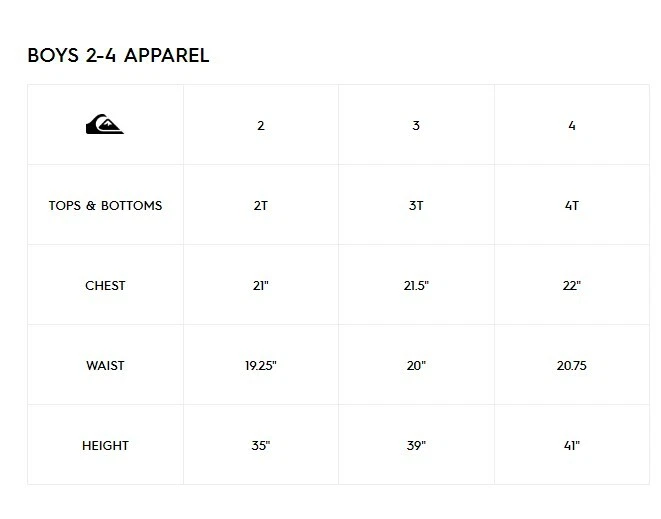Image resolution: width=661 pixels, height=519 pixels.
Task: Select size 3 column header
Action: 416,126
